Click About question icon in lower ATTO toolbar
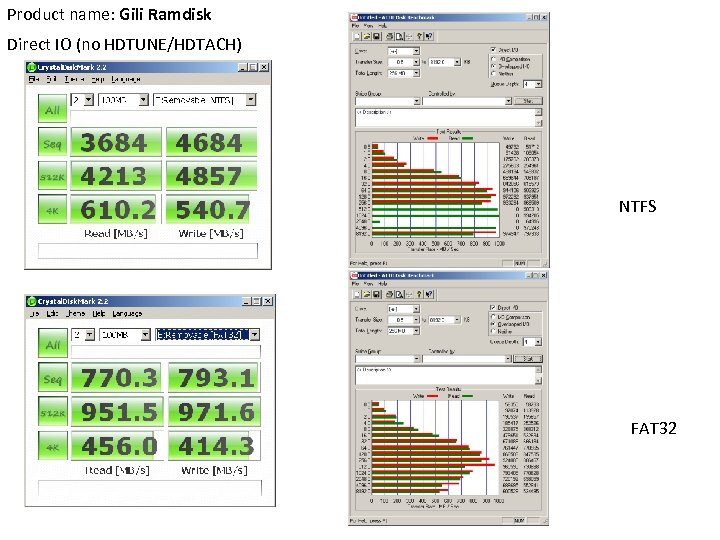Image resolution: width=720 pixels, height=540 pixels. click(x=419, y=294)
